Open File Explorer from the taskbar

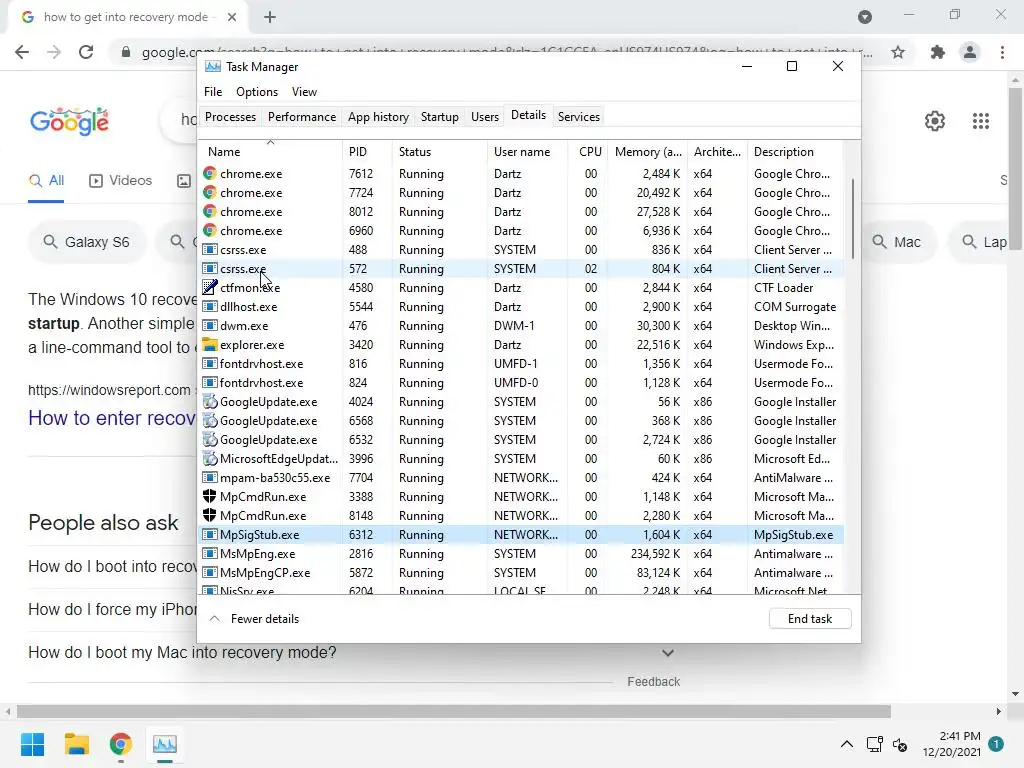click(x=76, y=744)
